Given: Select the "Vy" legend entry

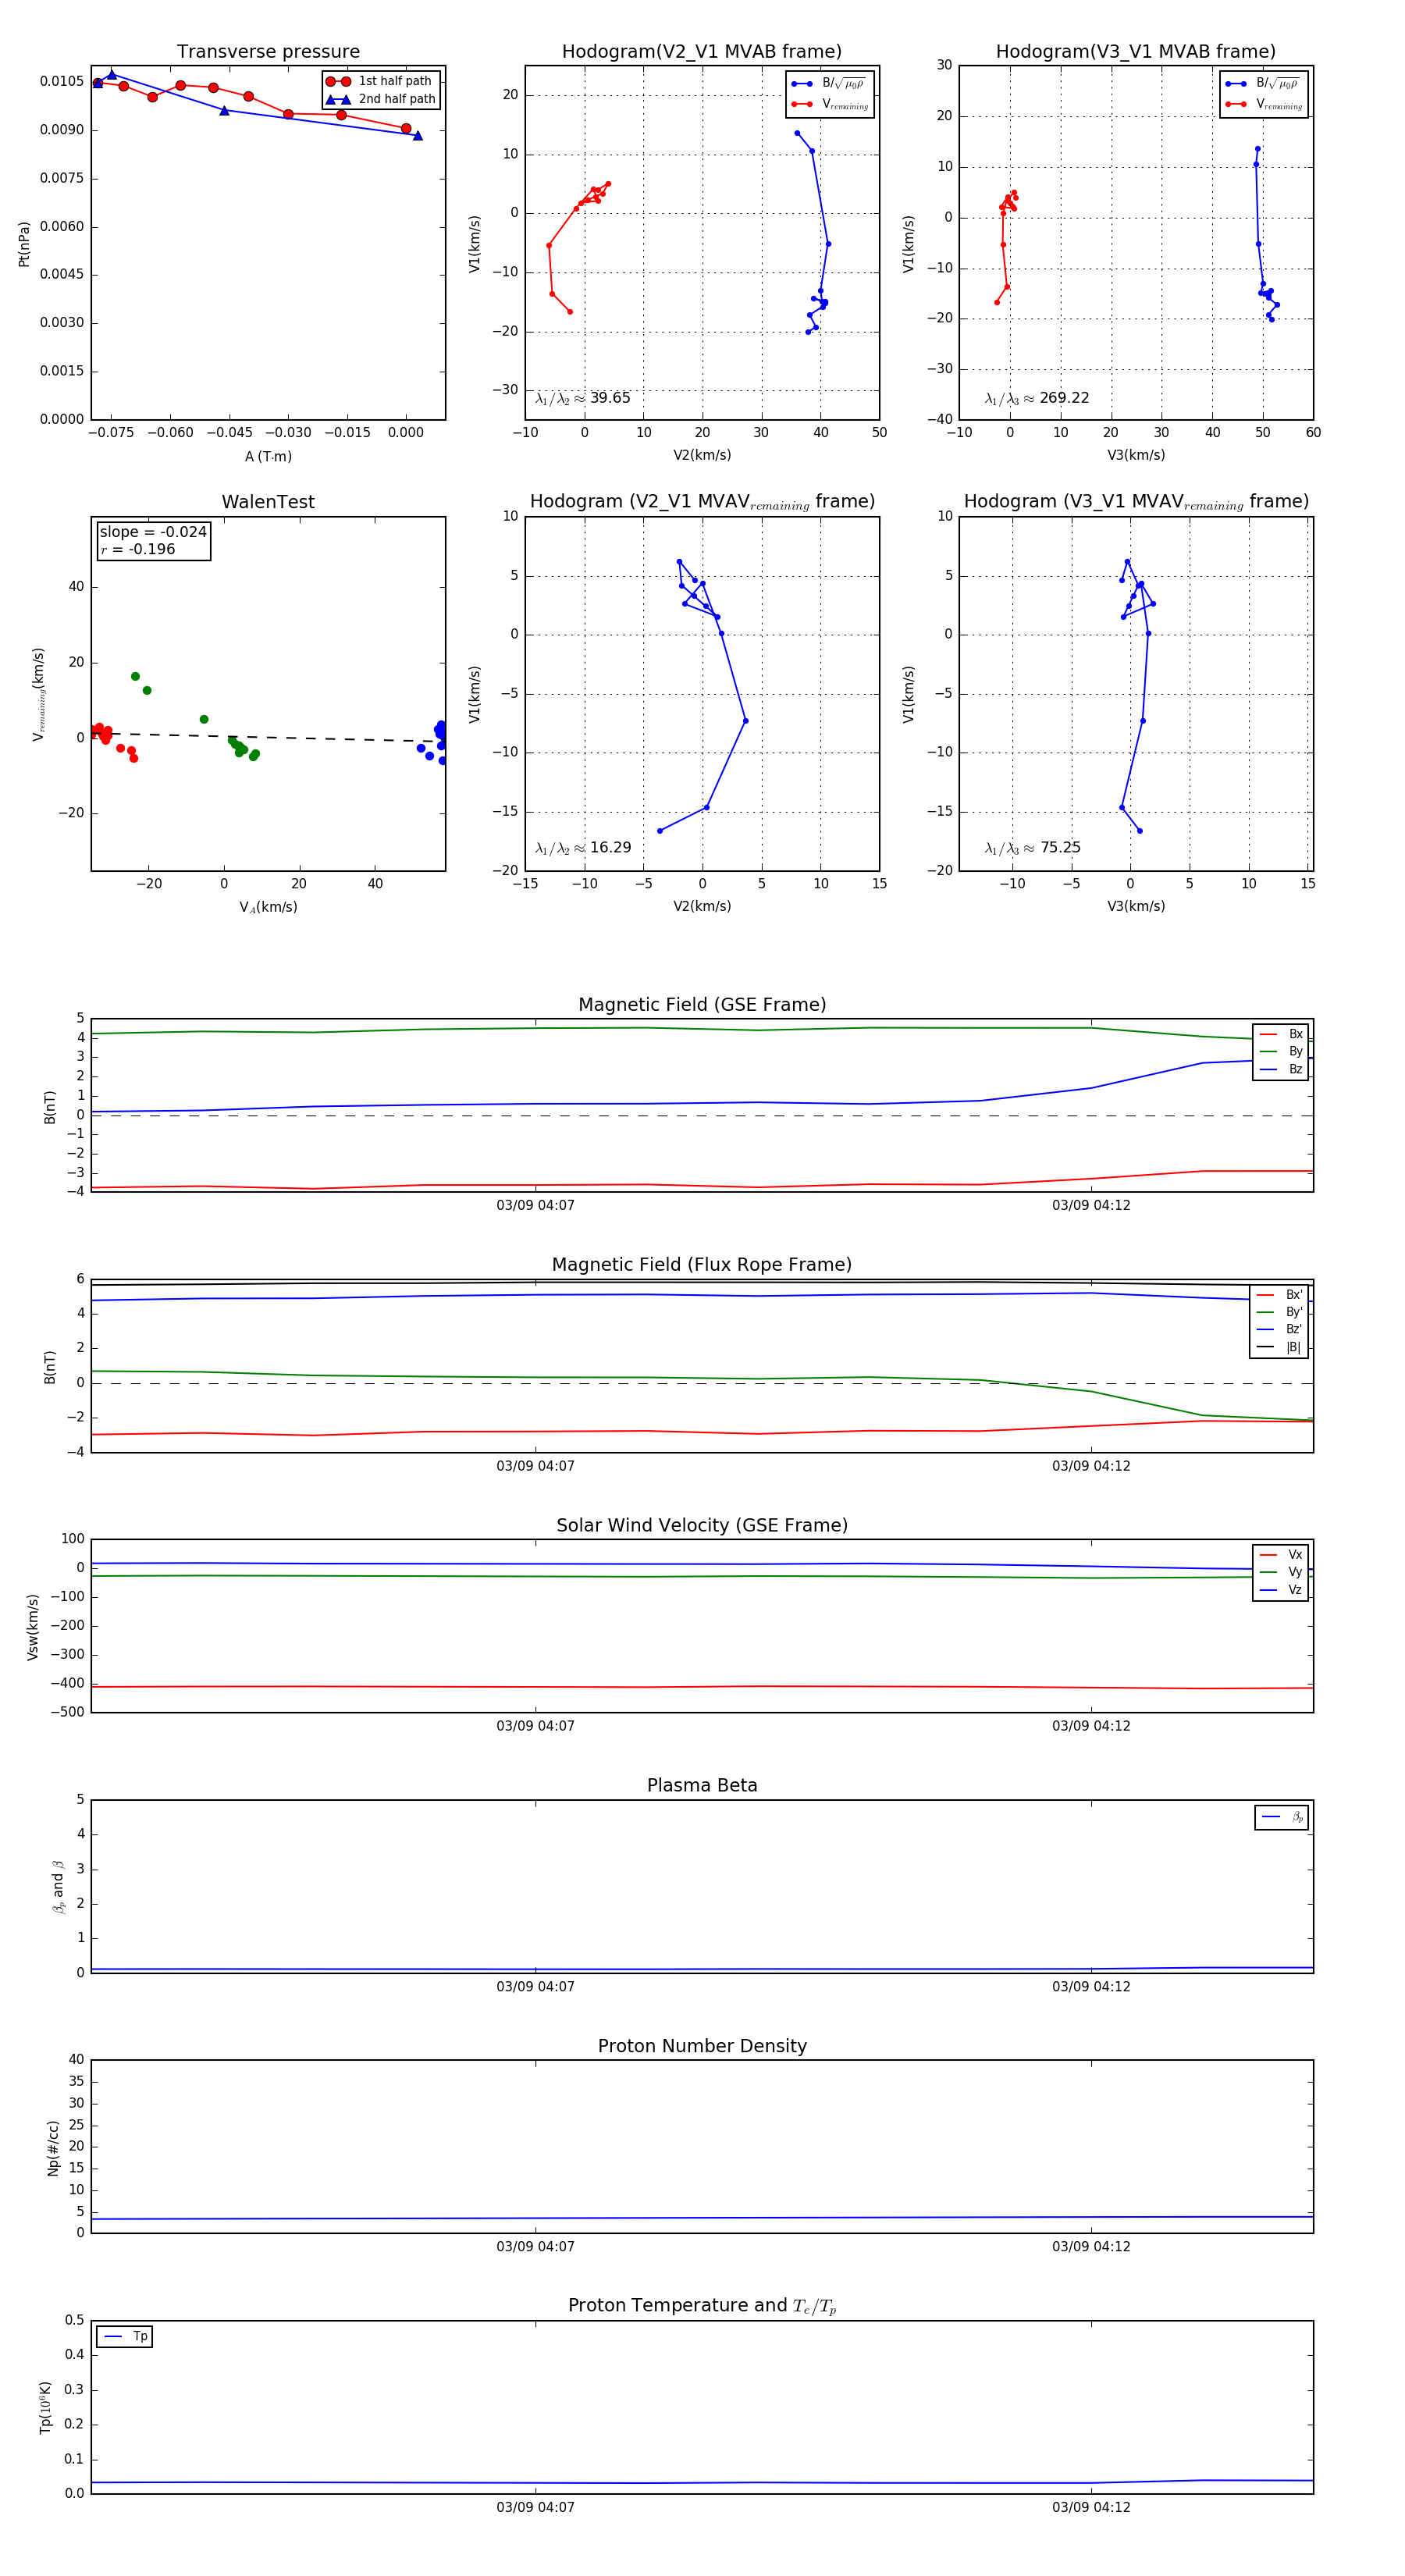Looking at the screenshot, I should click(x=1282, y=1572).
